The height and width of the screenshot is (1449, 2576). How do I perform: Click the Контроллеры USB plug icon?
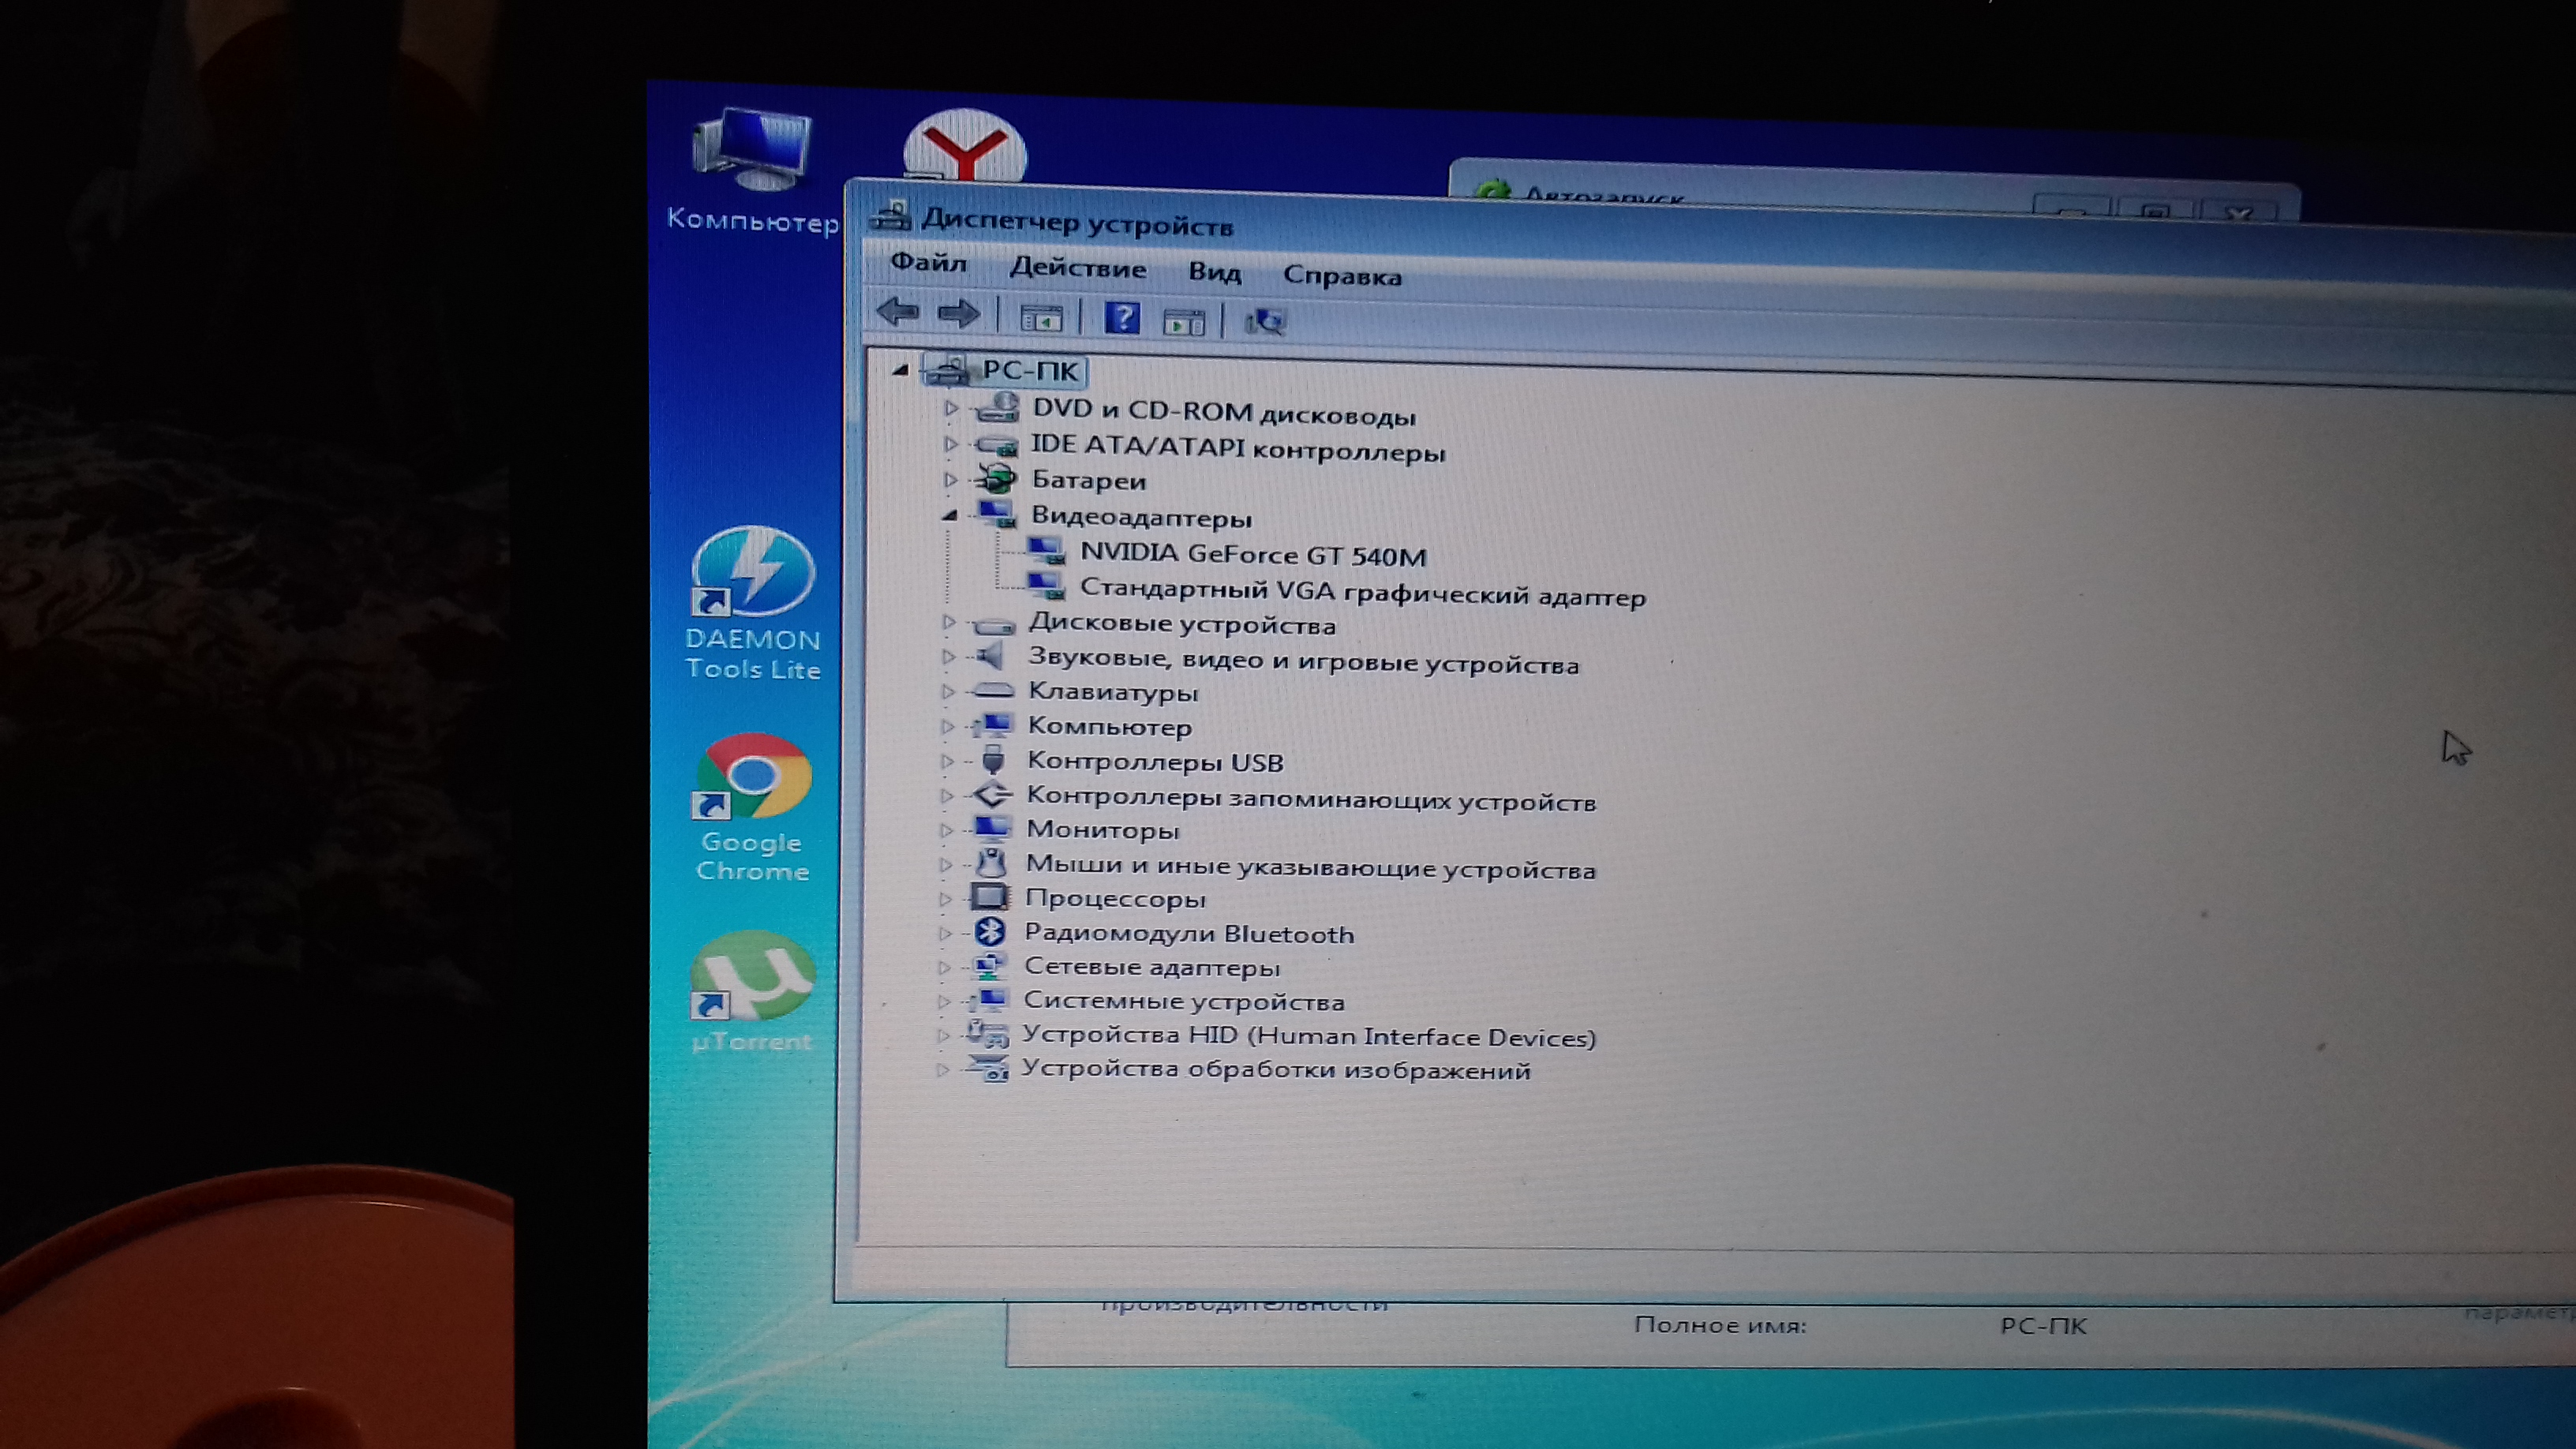click(992, 759)
